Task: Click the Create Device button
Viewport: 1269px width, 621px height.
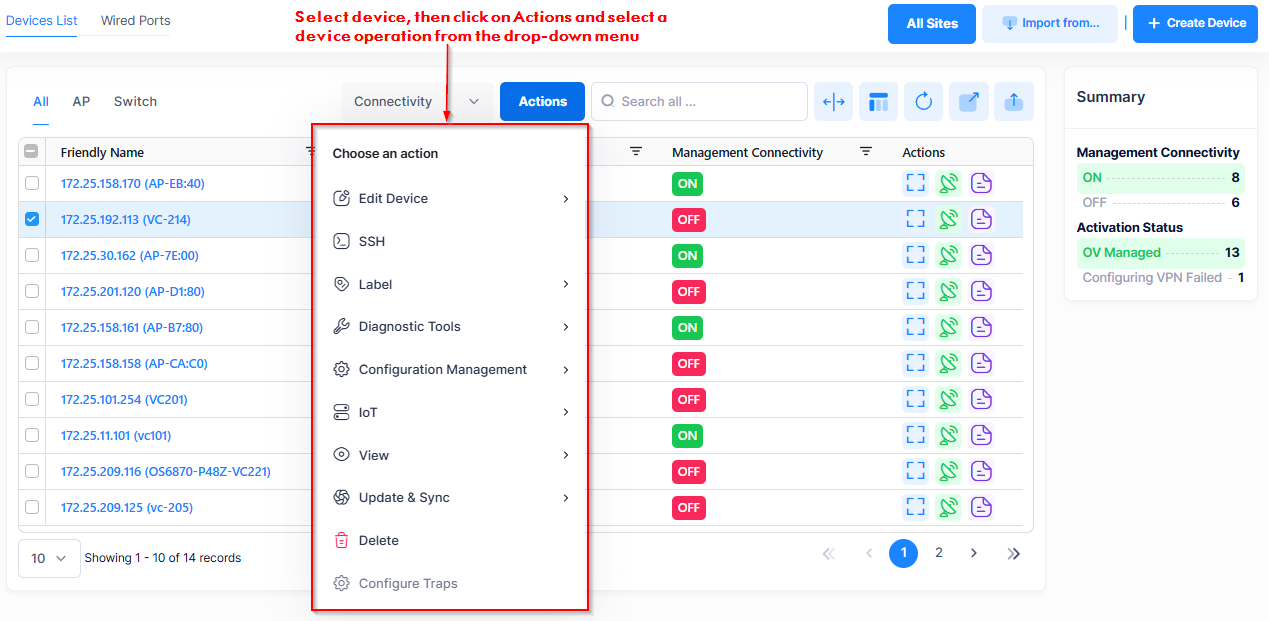Action: [x=1194, y=23]
